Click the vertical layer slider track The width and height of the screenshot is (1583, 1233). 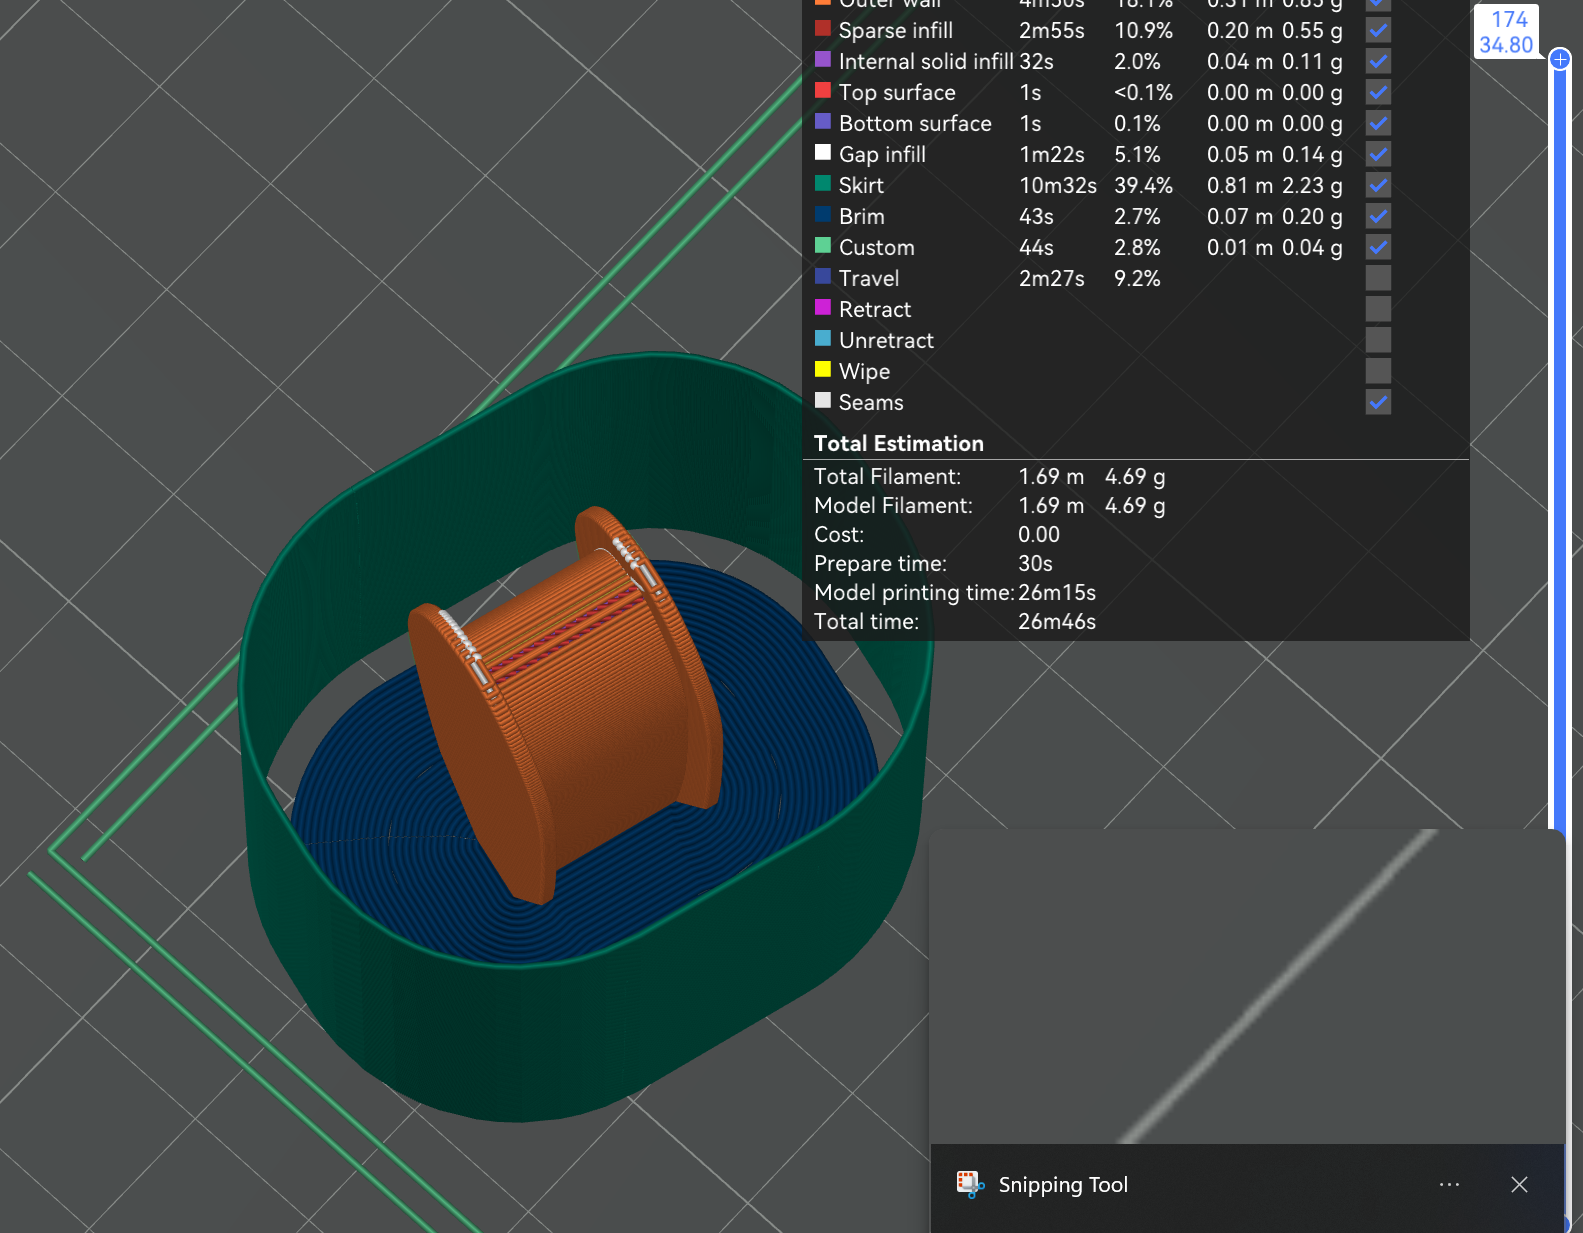click(x=1559, y=450)
